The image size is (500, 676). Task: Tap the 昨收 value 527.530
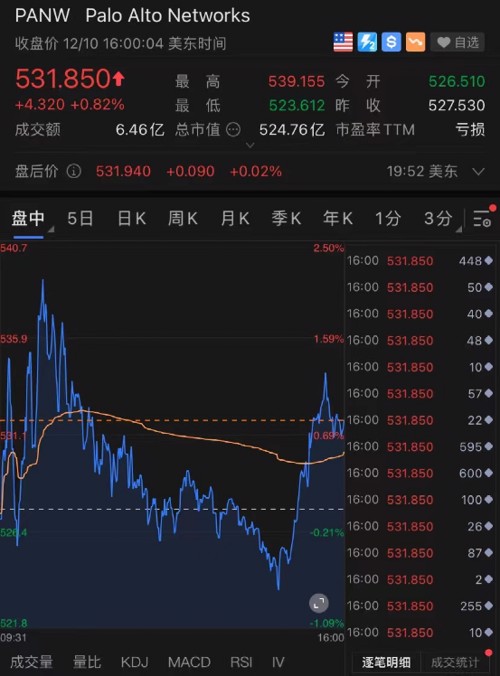point(457,106)
